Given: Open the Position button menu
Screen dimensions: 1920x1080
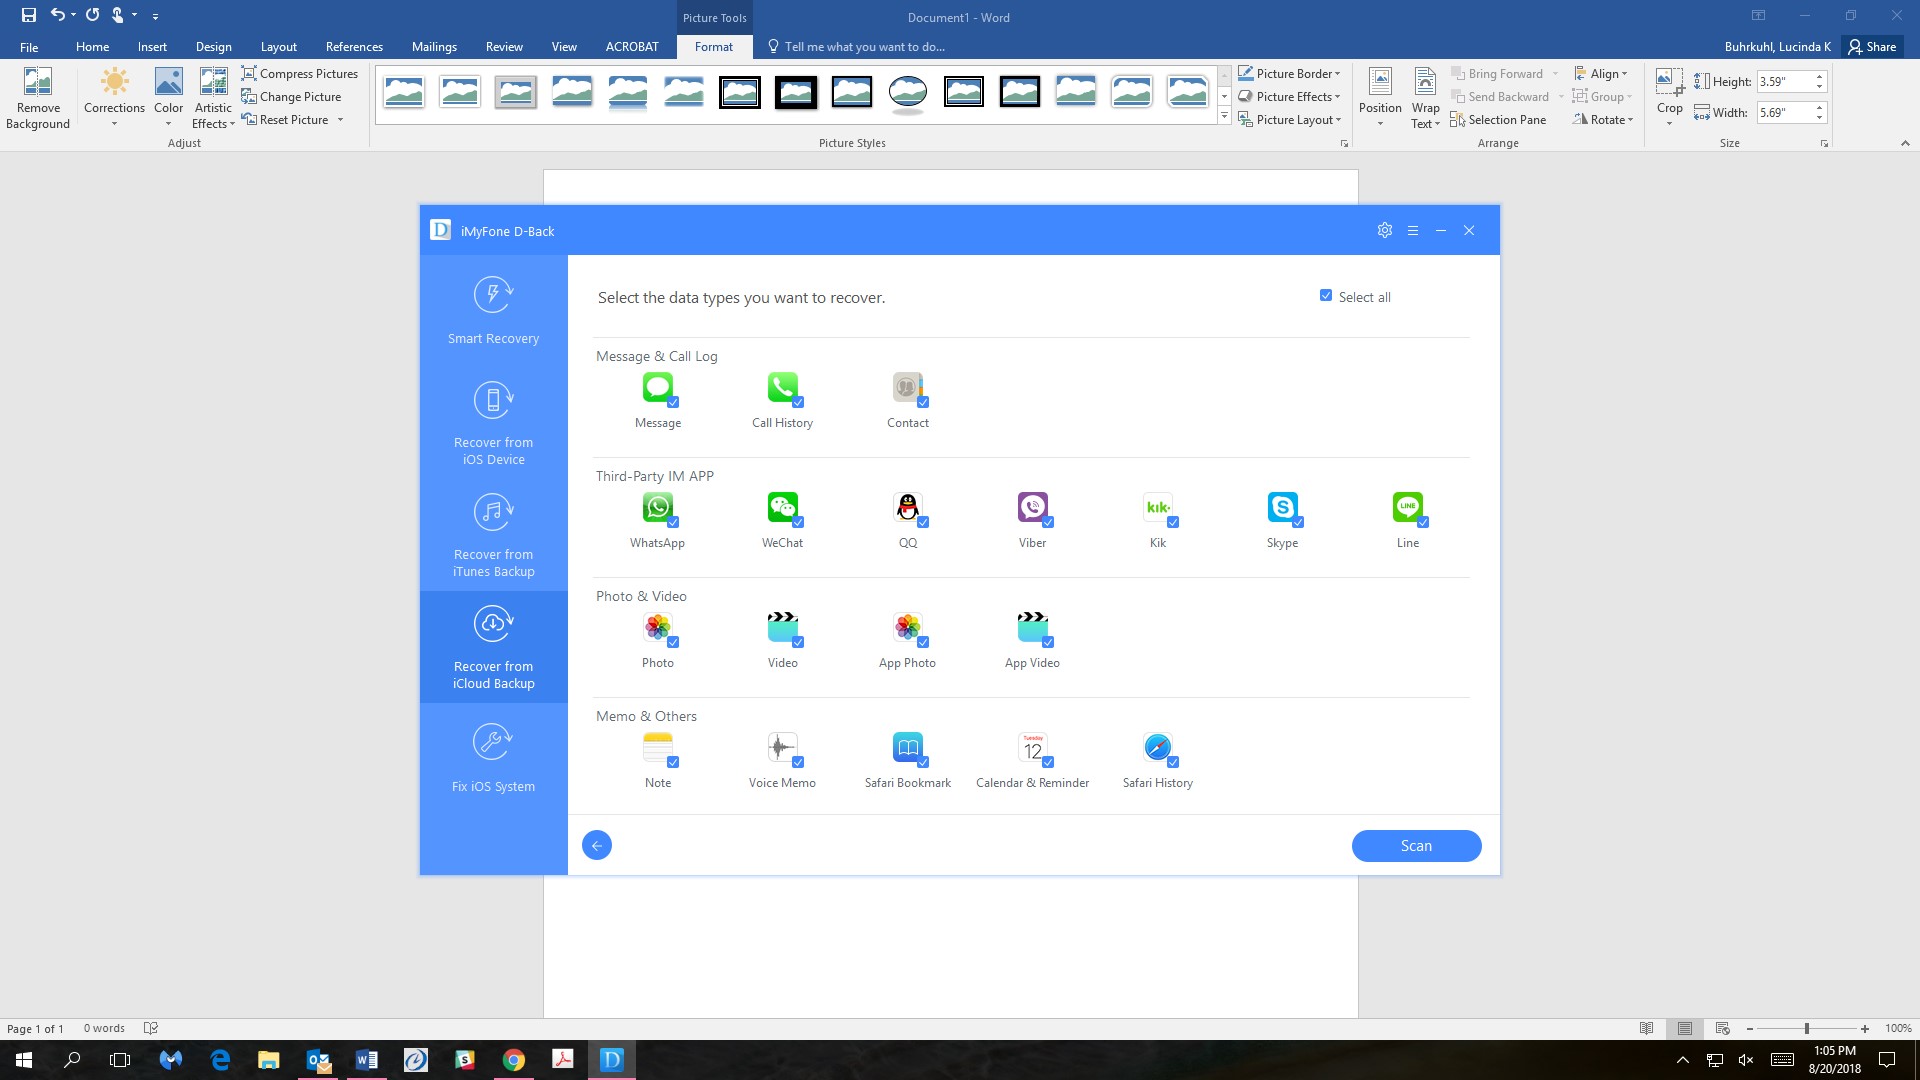Looking at the screenshot, I should click(1380, 98).
